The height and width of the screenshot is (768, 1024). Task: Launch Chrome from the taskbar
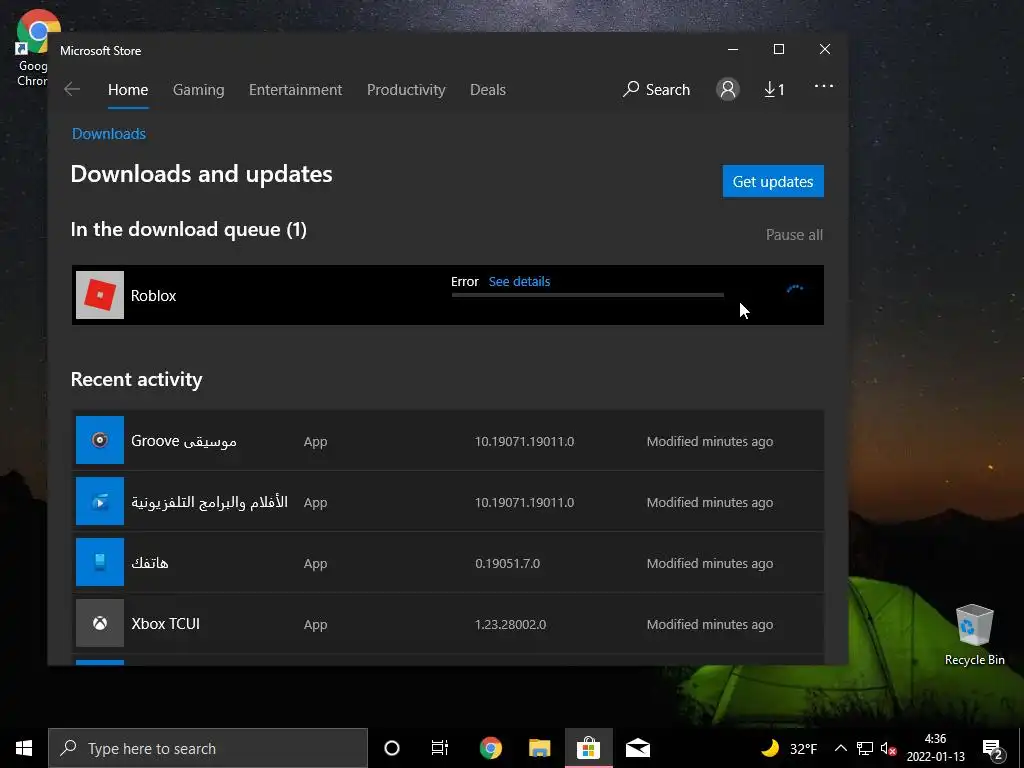click(490, 748)
